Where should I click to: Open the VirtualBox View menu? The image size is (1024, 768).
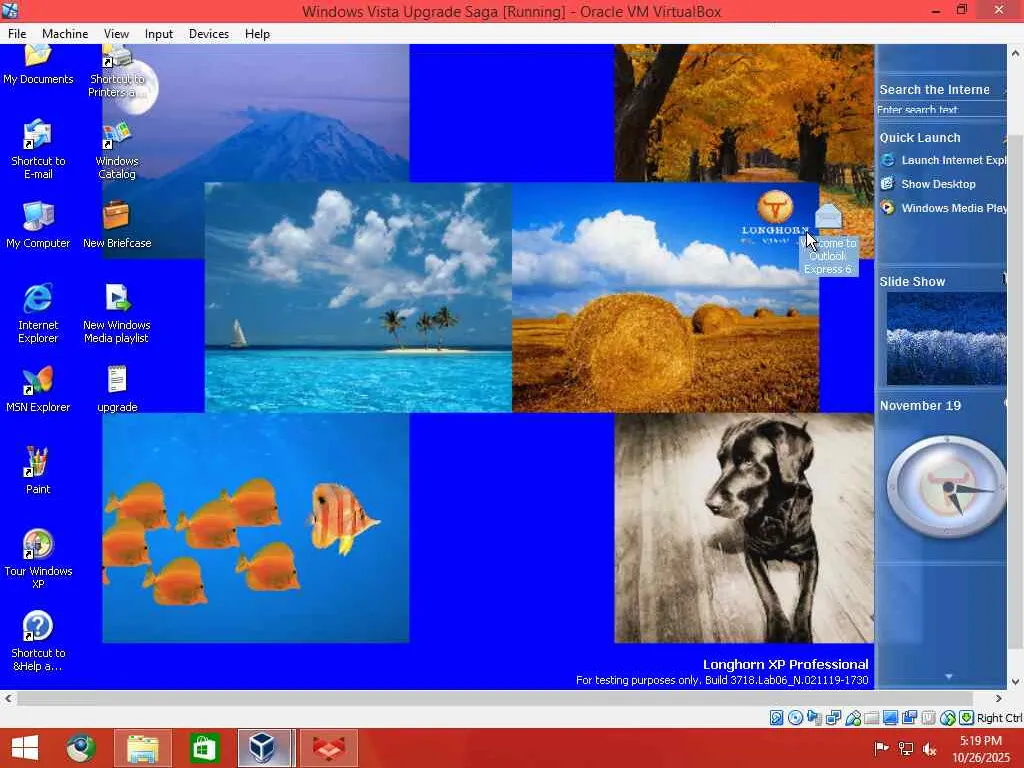pos(116,34)
